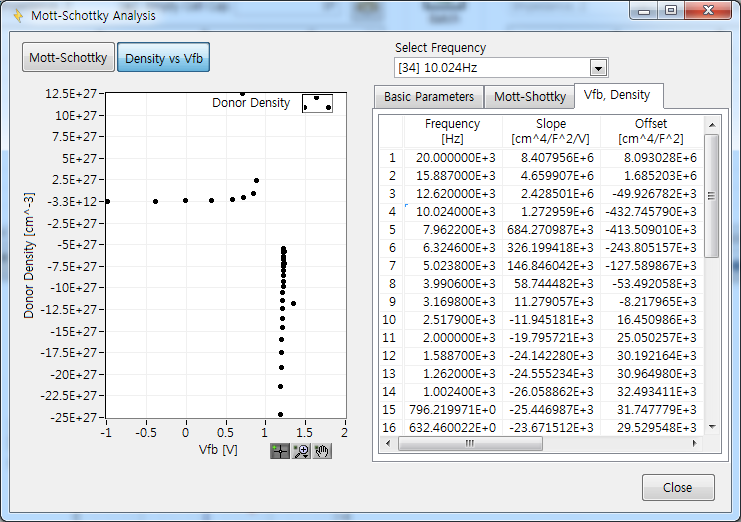Screen dimensions: 741x522
Task: Select the crosshair cursor tool below graph
Action: point(280,452)
